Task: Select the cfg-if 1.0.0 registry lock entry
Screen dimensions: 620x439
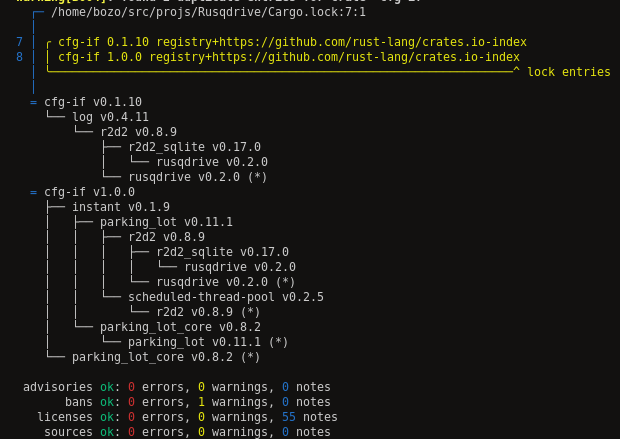Action: 289,57
